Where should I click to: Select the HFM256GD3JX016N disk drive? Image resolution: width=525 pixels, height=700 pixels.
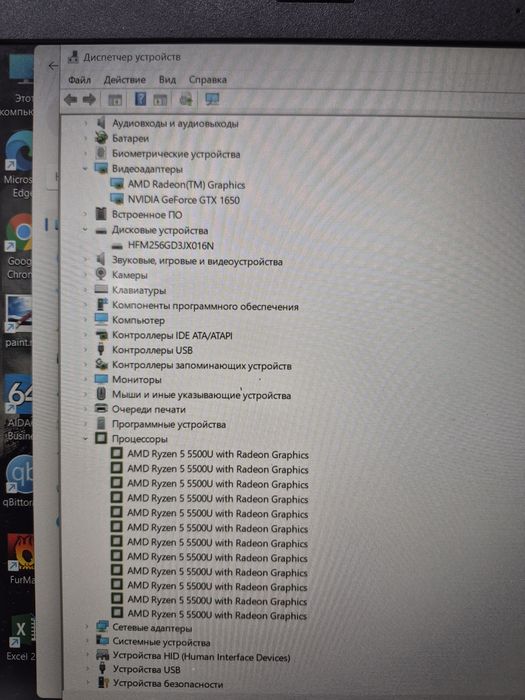tap(171, 246)
